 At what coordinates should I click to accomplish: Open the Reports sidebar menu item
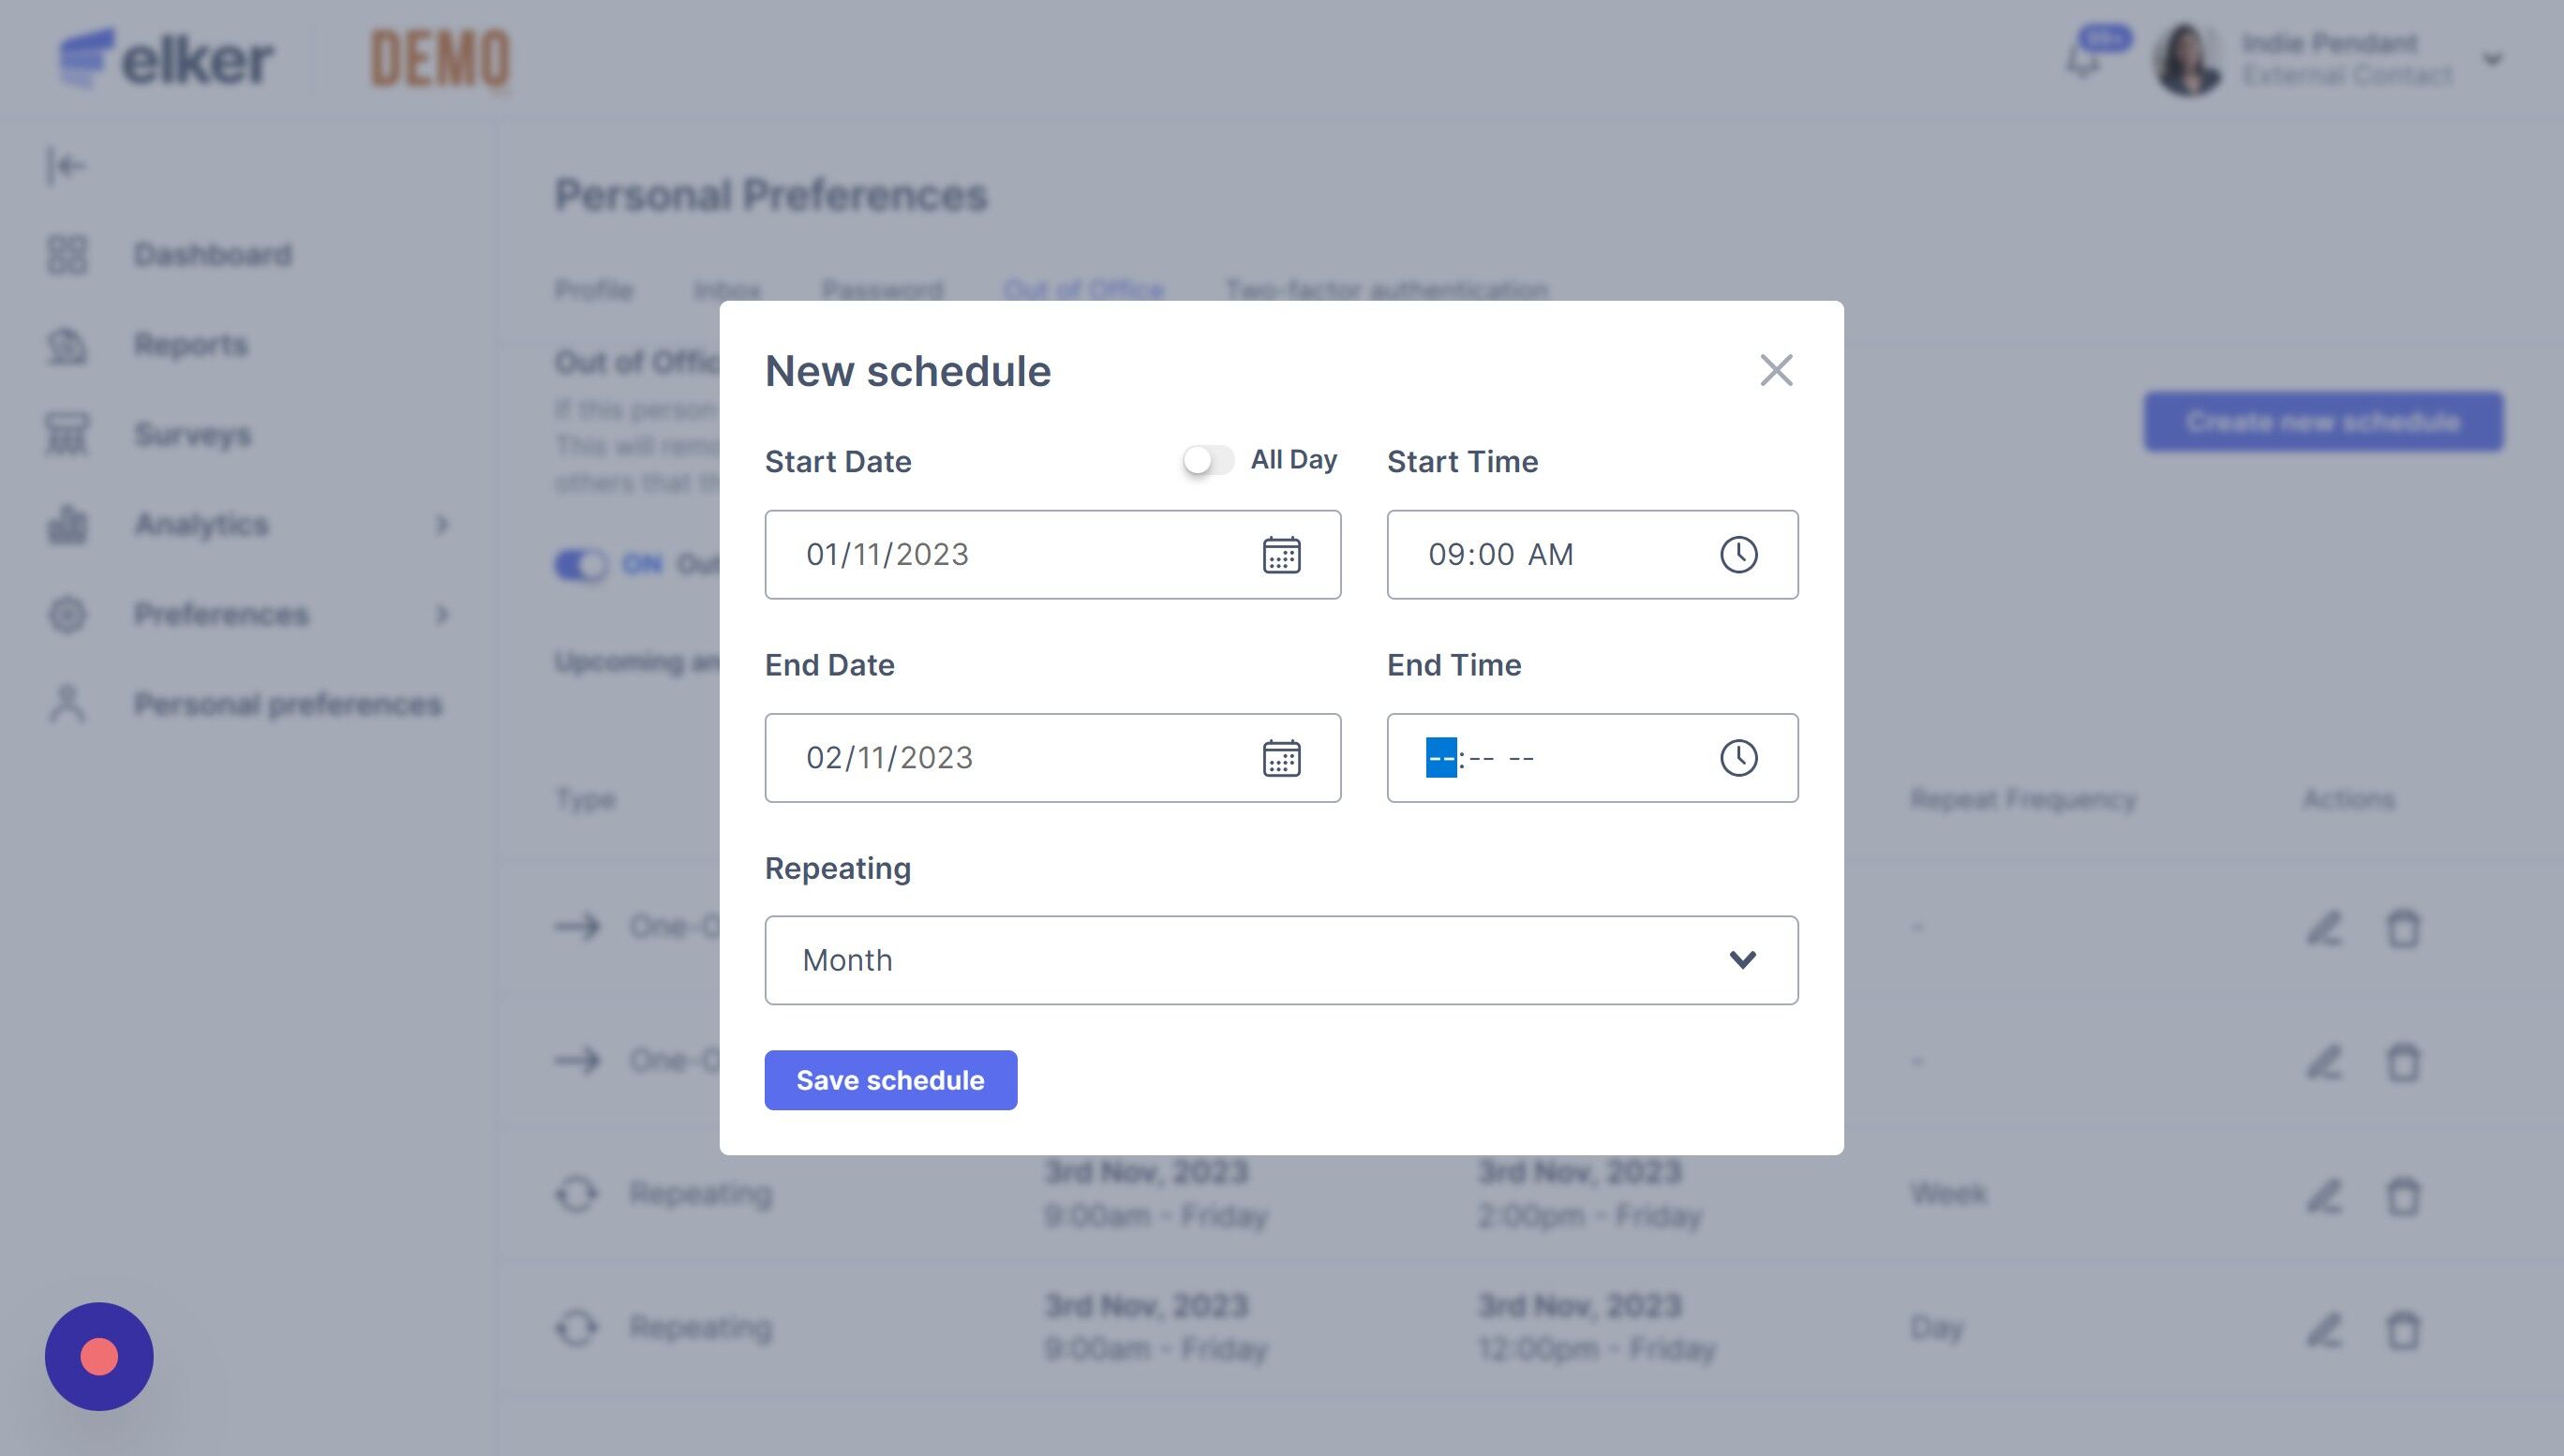click(x=190, y=345)
